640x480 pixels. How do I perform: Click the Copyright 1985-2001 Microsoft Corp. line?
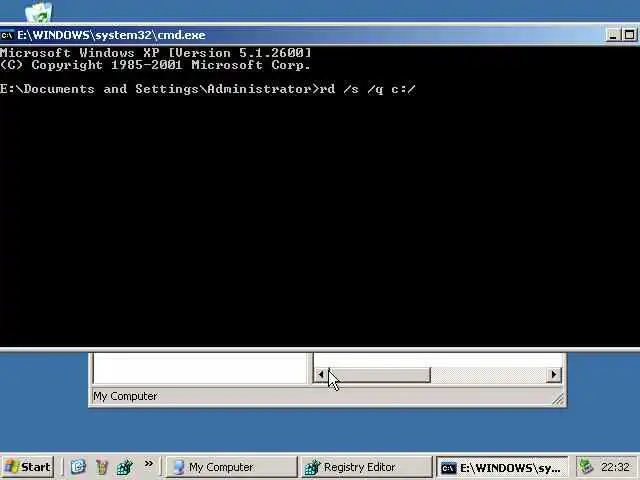tap(156, 65)
